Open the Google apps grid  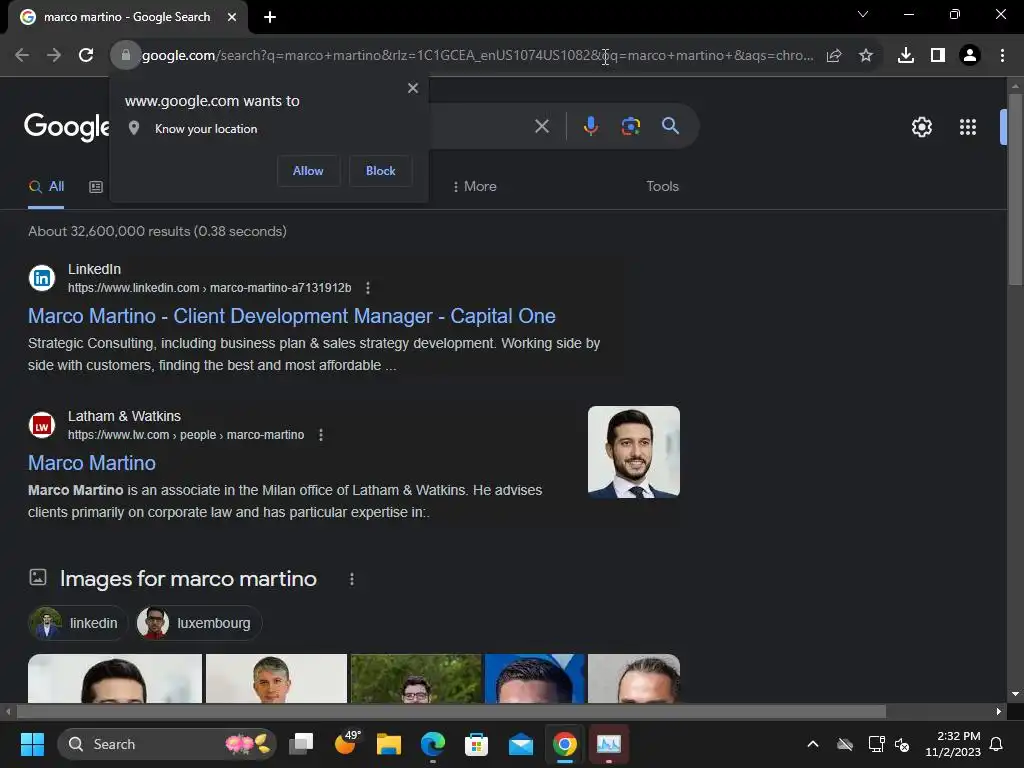(x=968, y=127)
